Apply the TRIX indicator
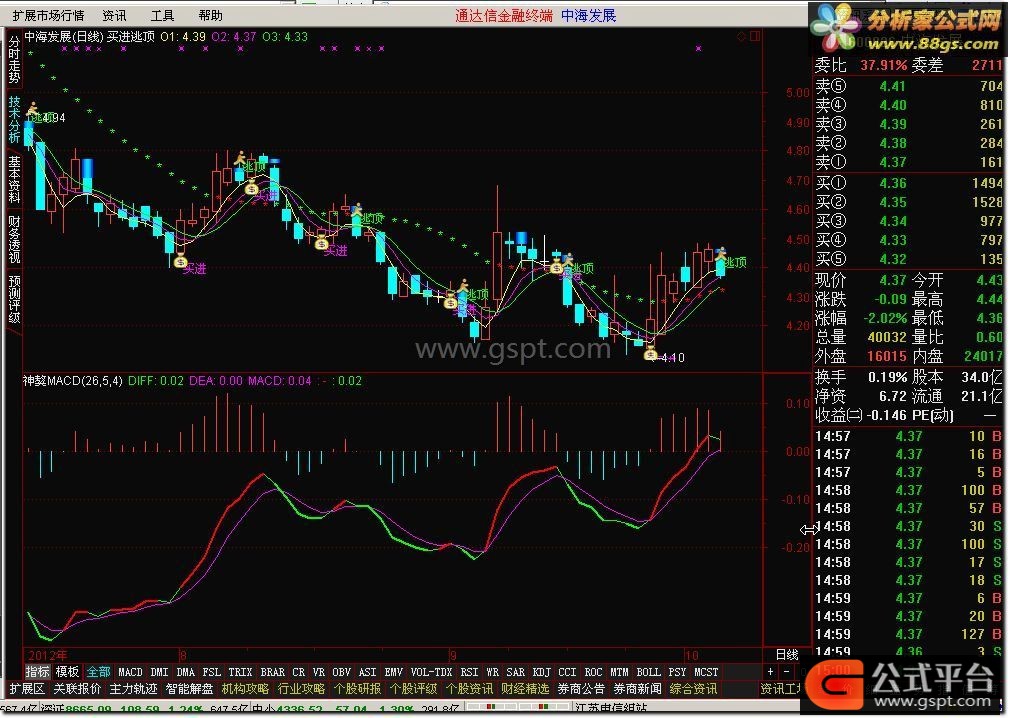 coord(240,672)
